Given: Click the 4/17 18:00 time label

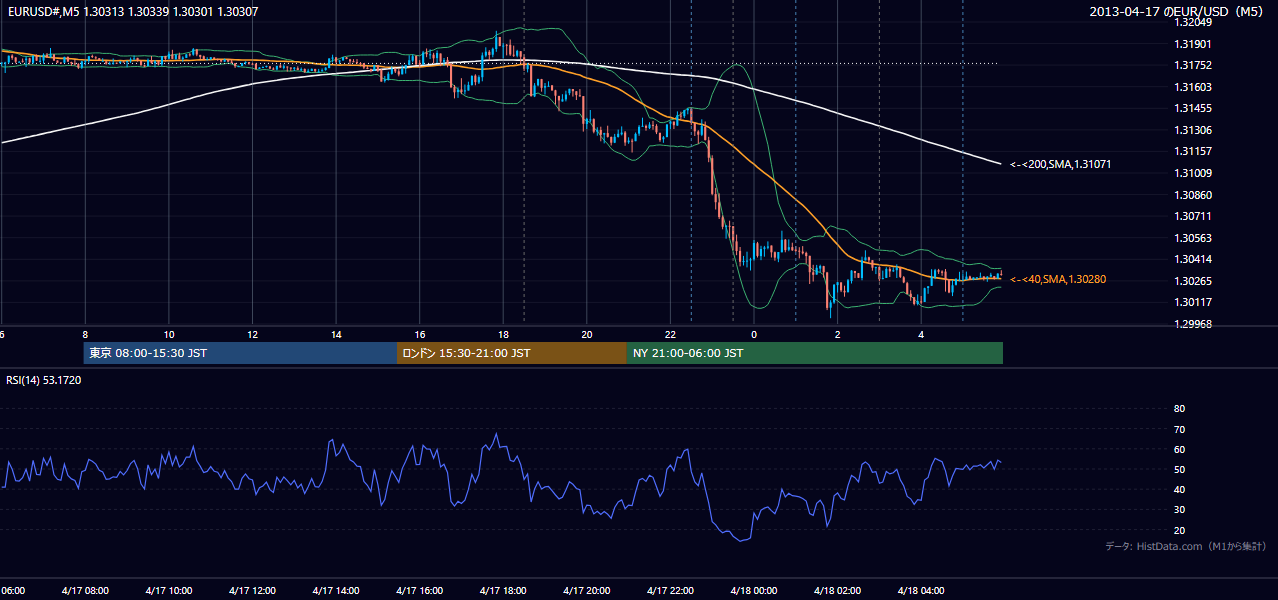Looking at the screenshot, I should (503, 590).
